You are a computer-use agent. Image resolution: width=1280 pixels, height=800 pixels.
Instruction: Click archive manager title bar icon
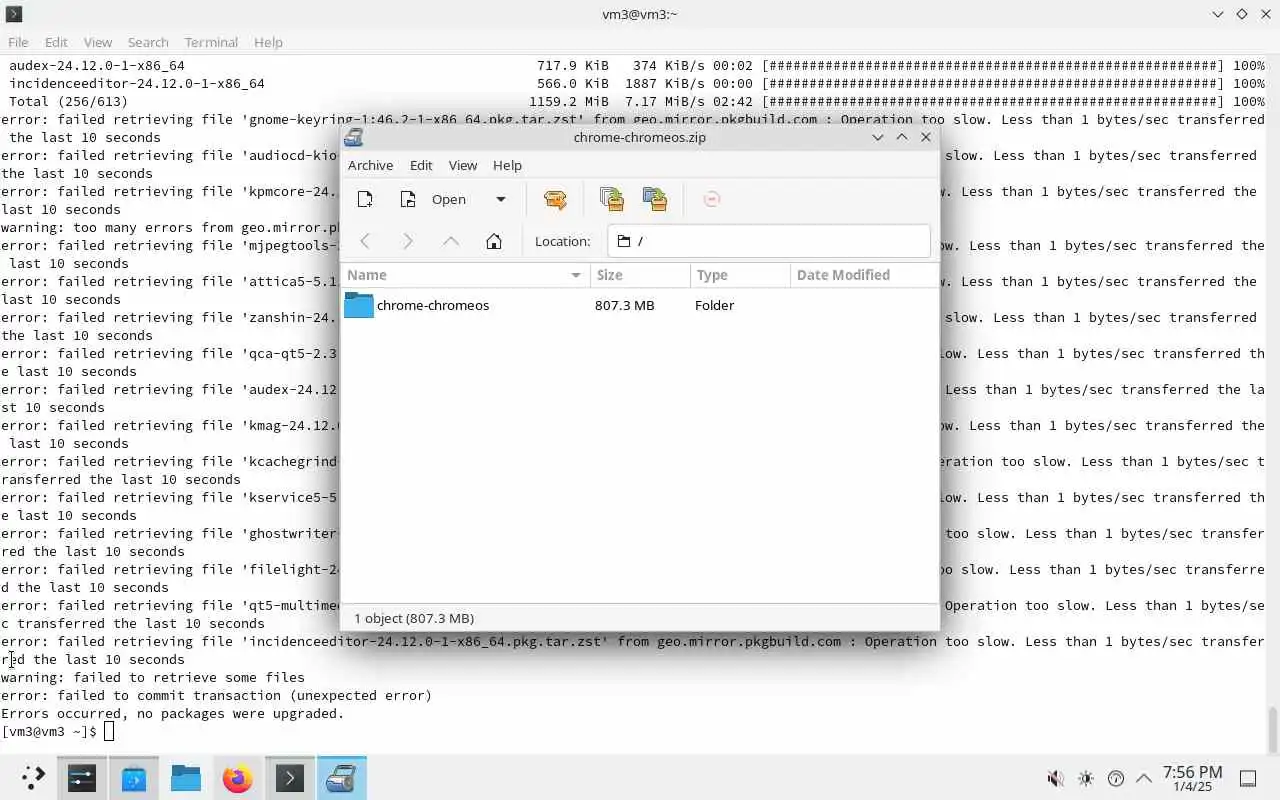pyautogui.click(x=353, y=137)
